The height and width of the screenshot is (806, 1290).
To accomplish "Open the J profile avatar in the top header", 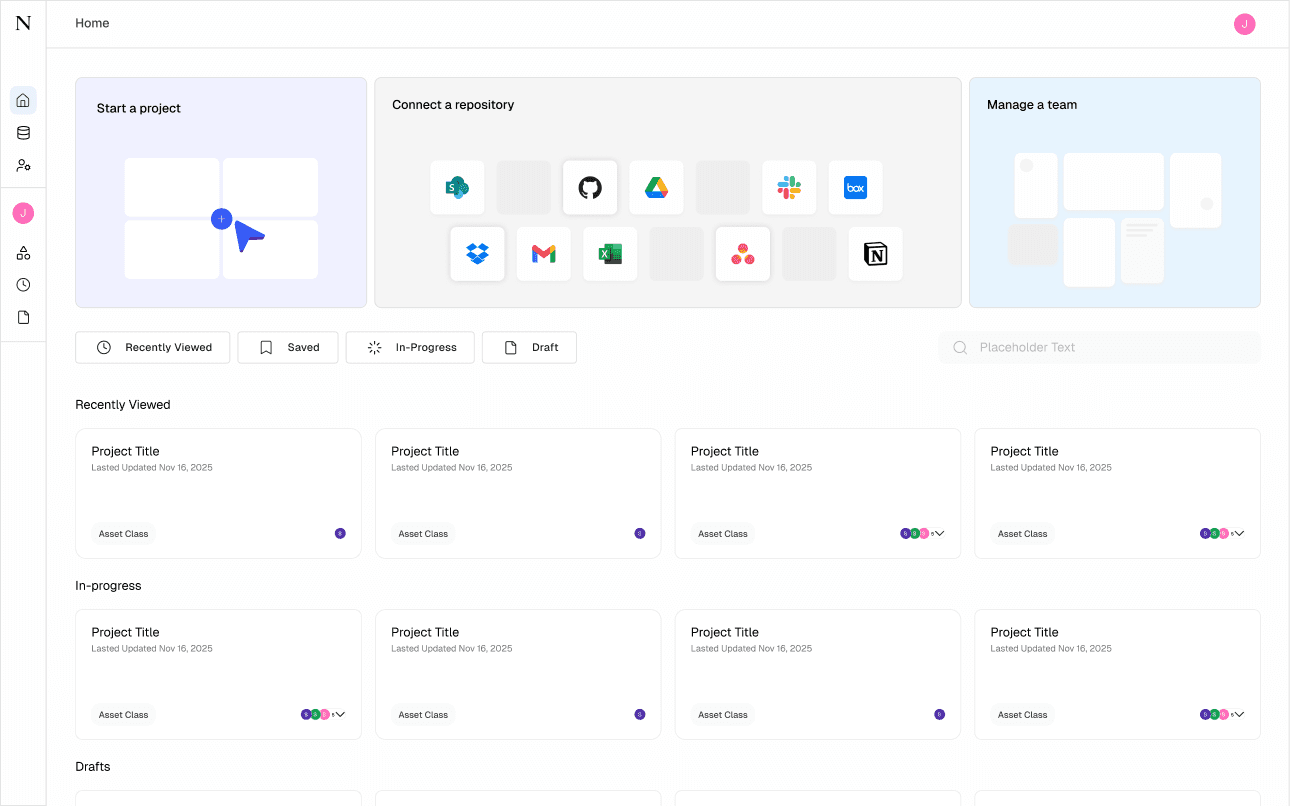I will click(1245, 24).
